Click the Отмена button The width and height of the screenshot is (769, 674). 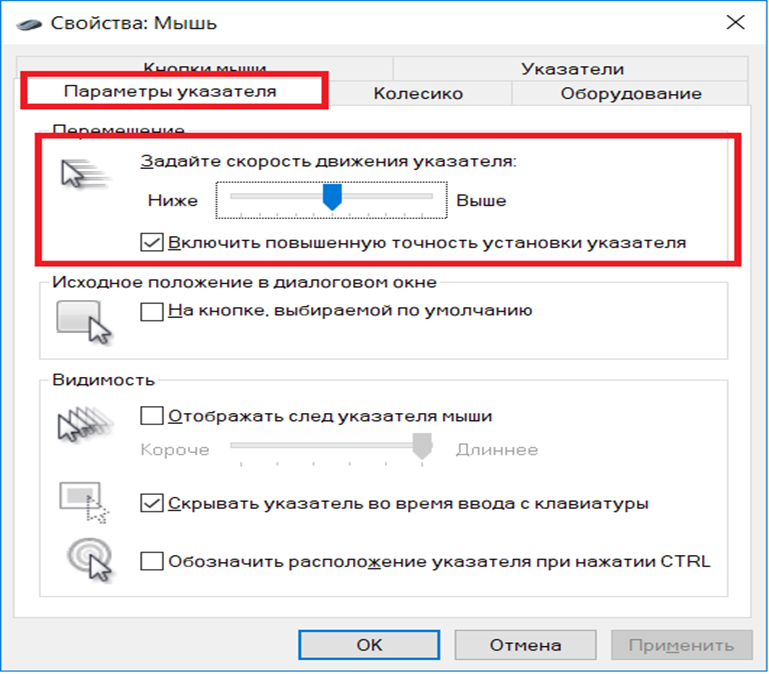pyautogui.click(x=525, y=645)
